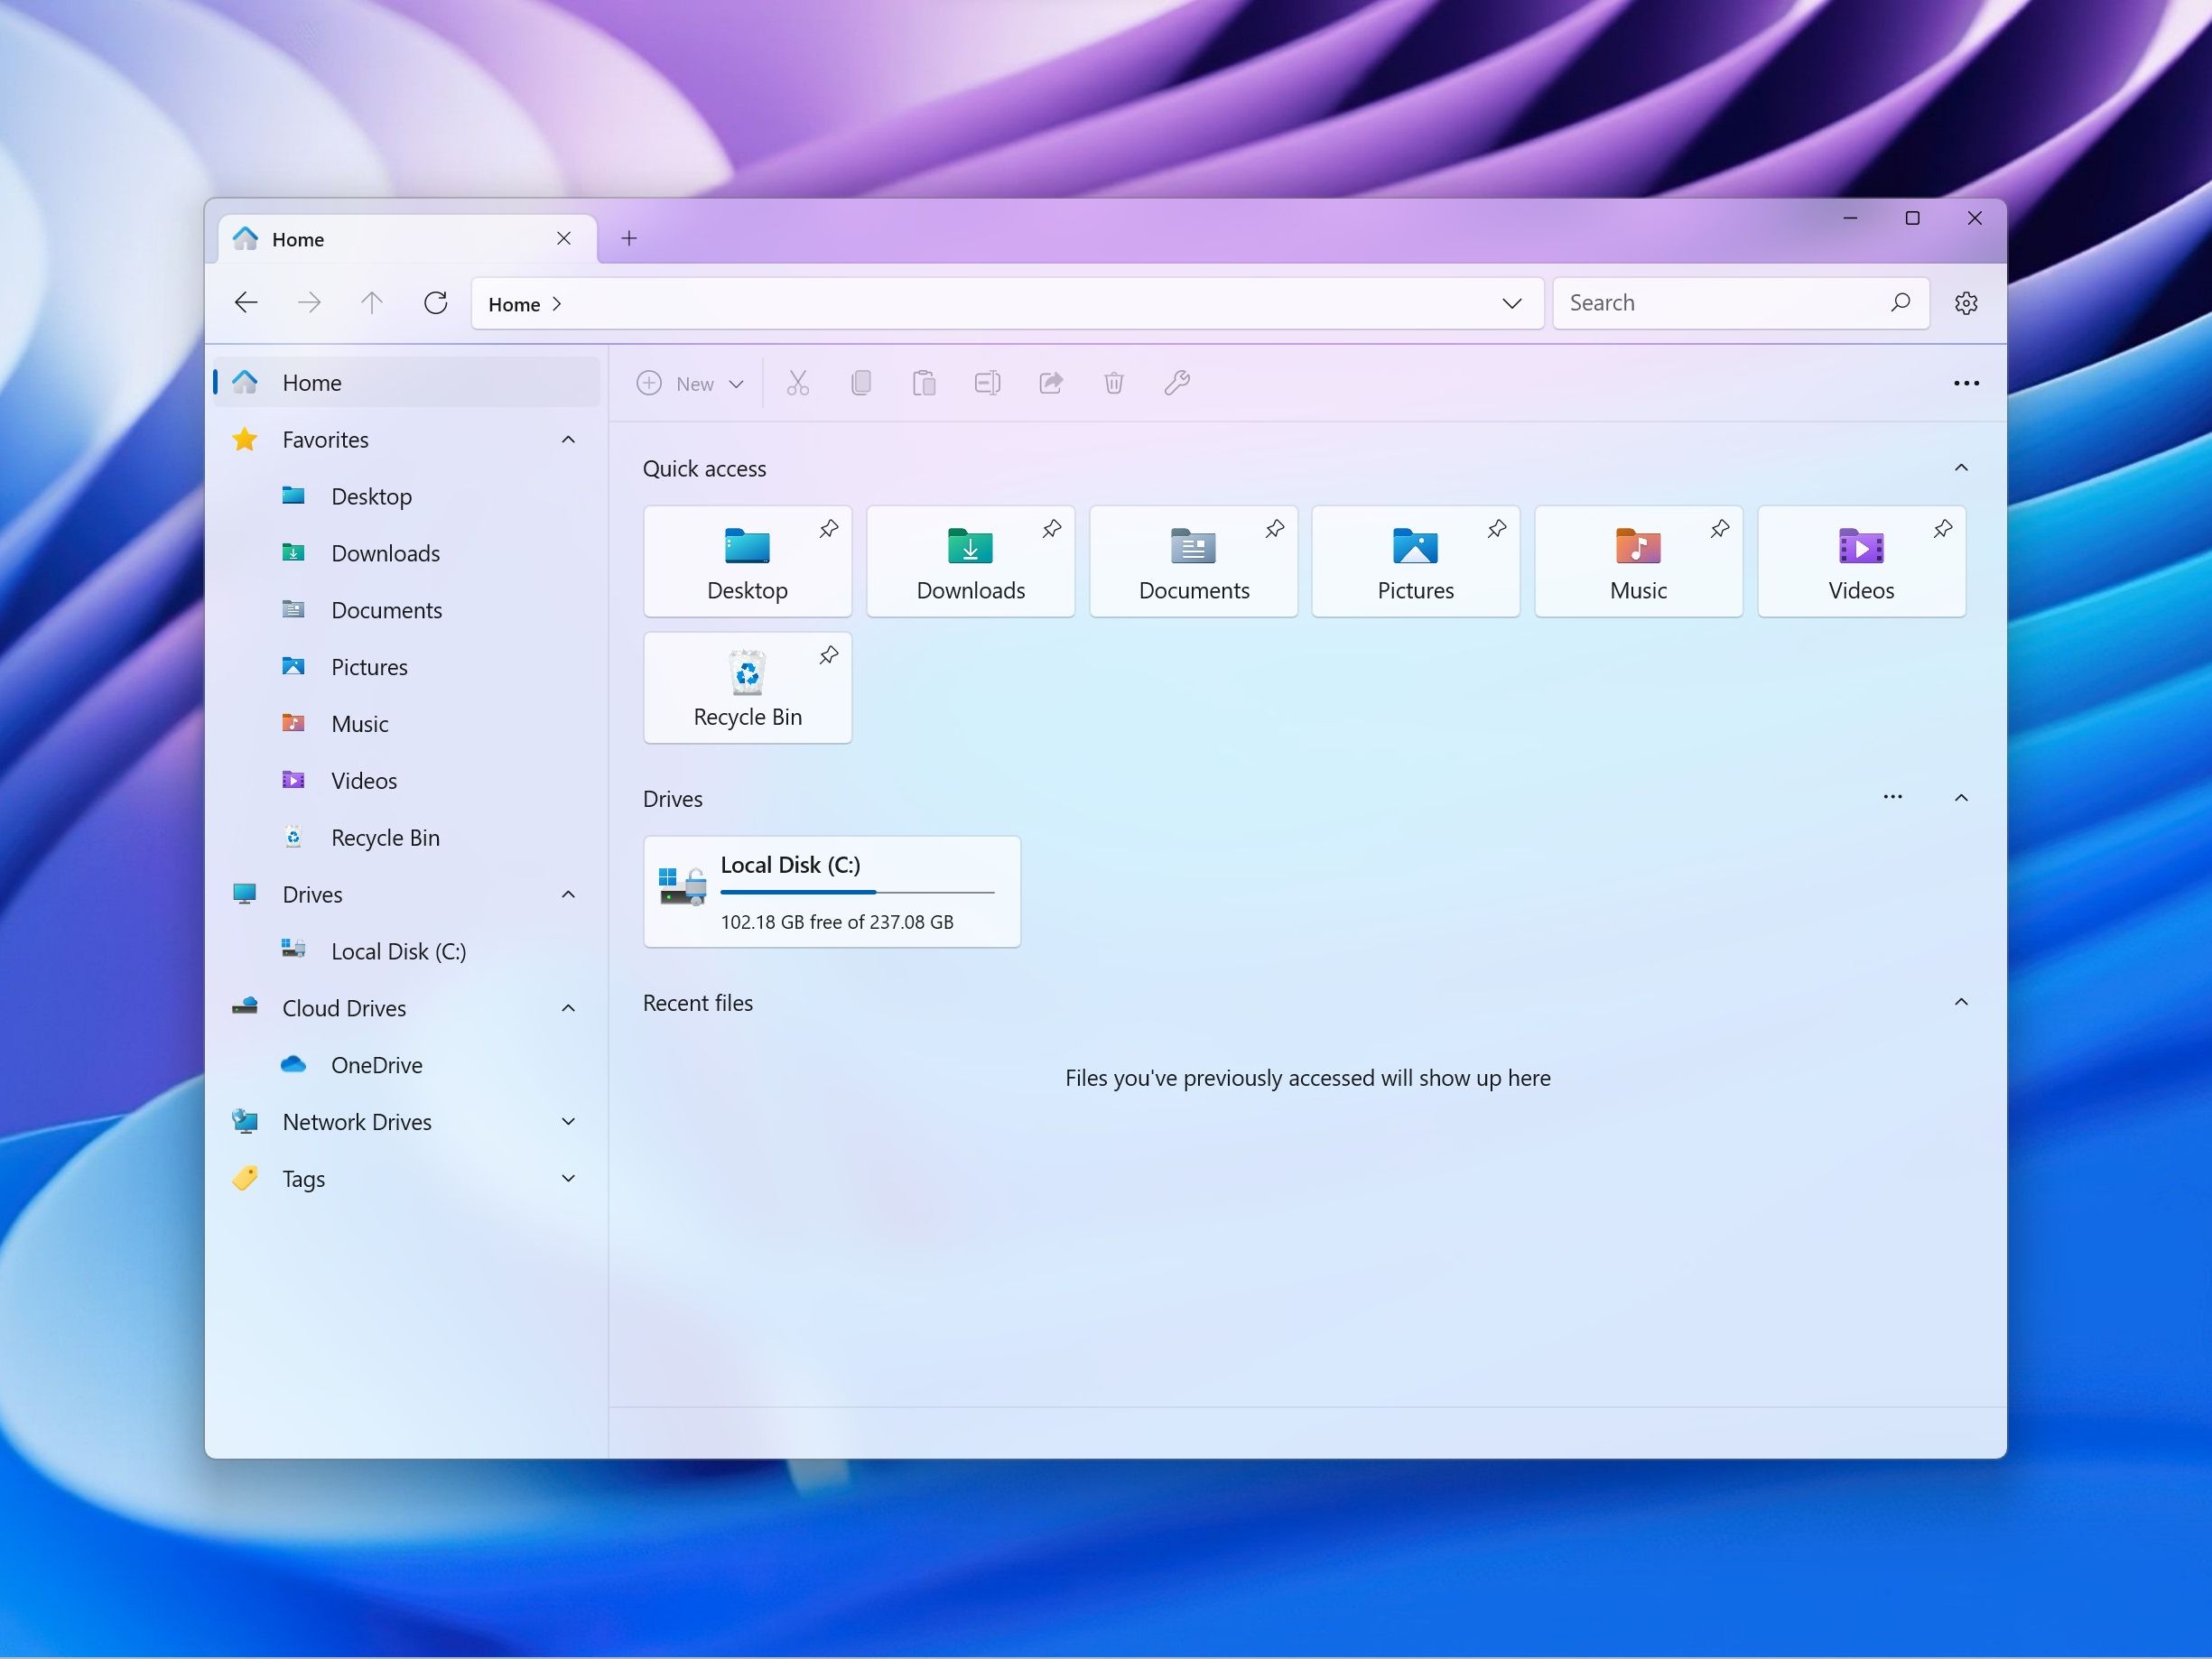Open the New item menu button
The image size is (2212, 1659).
pos(691,384)
